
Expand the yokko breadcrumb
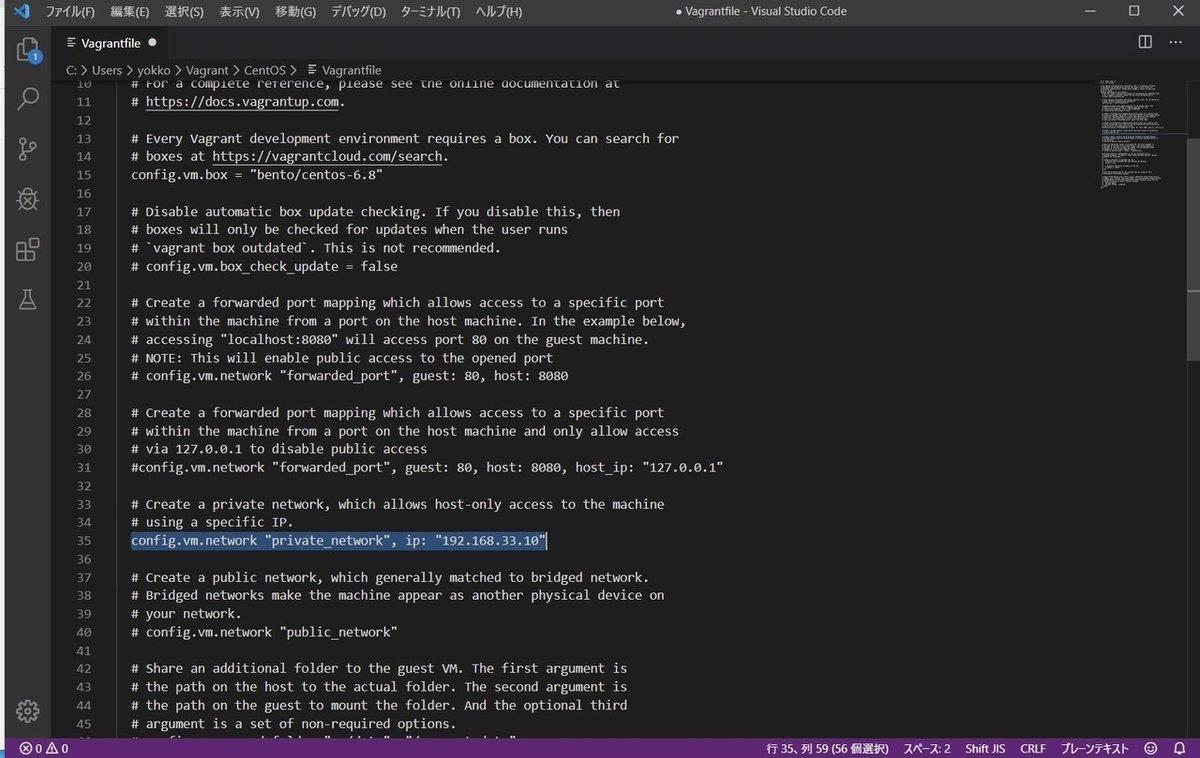[153, 70]
